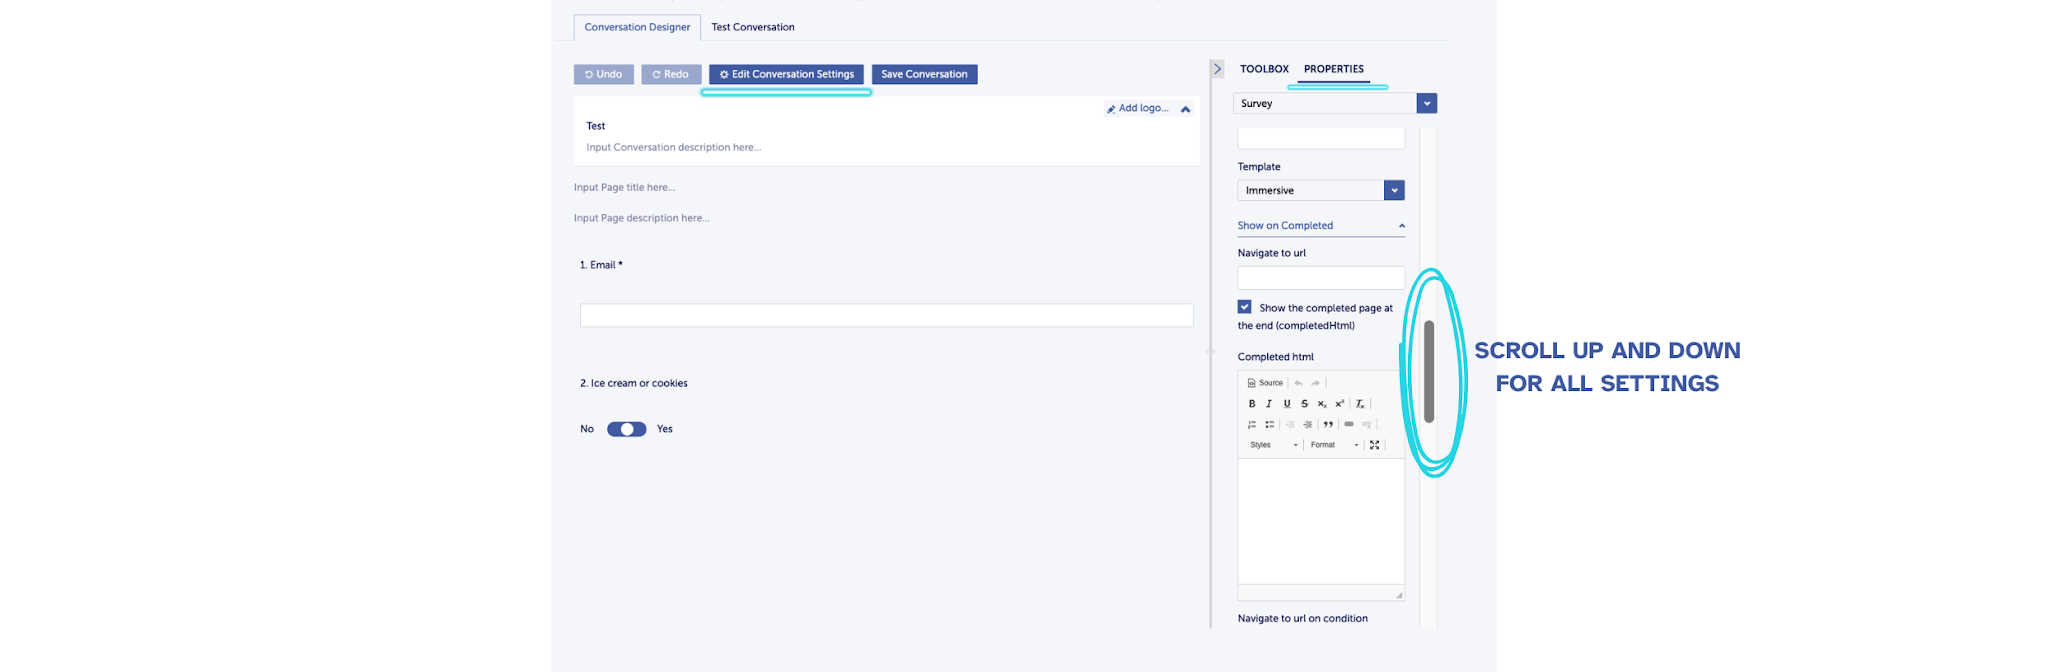Open the Template Immersive dropdown
This screenshot has width=2048, height=672.
[x=1321, y=190]
